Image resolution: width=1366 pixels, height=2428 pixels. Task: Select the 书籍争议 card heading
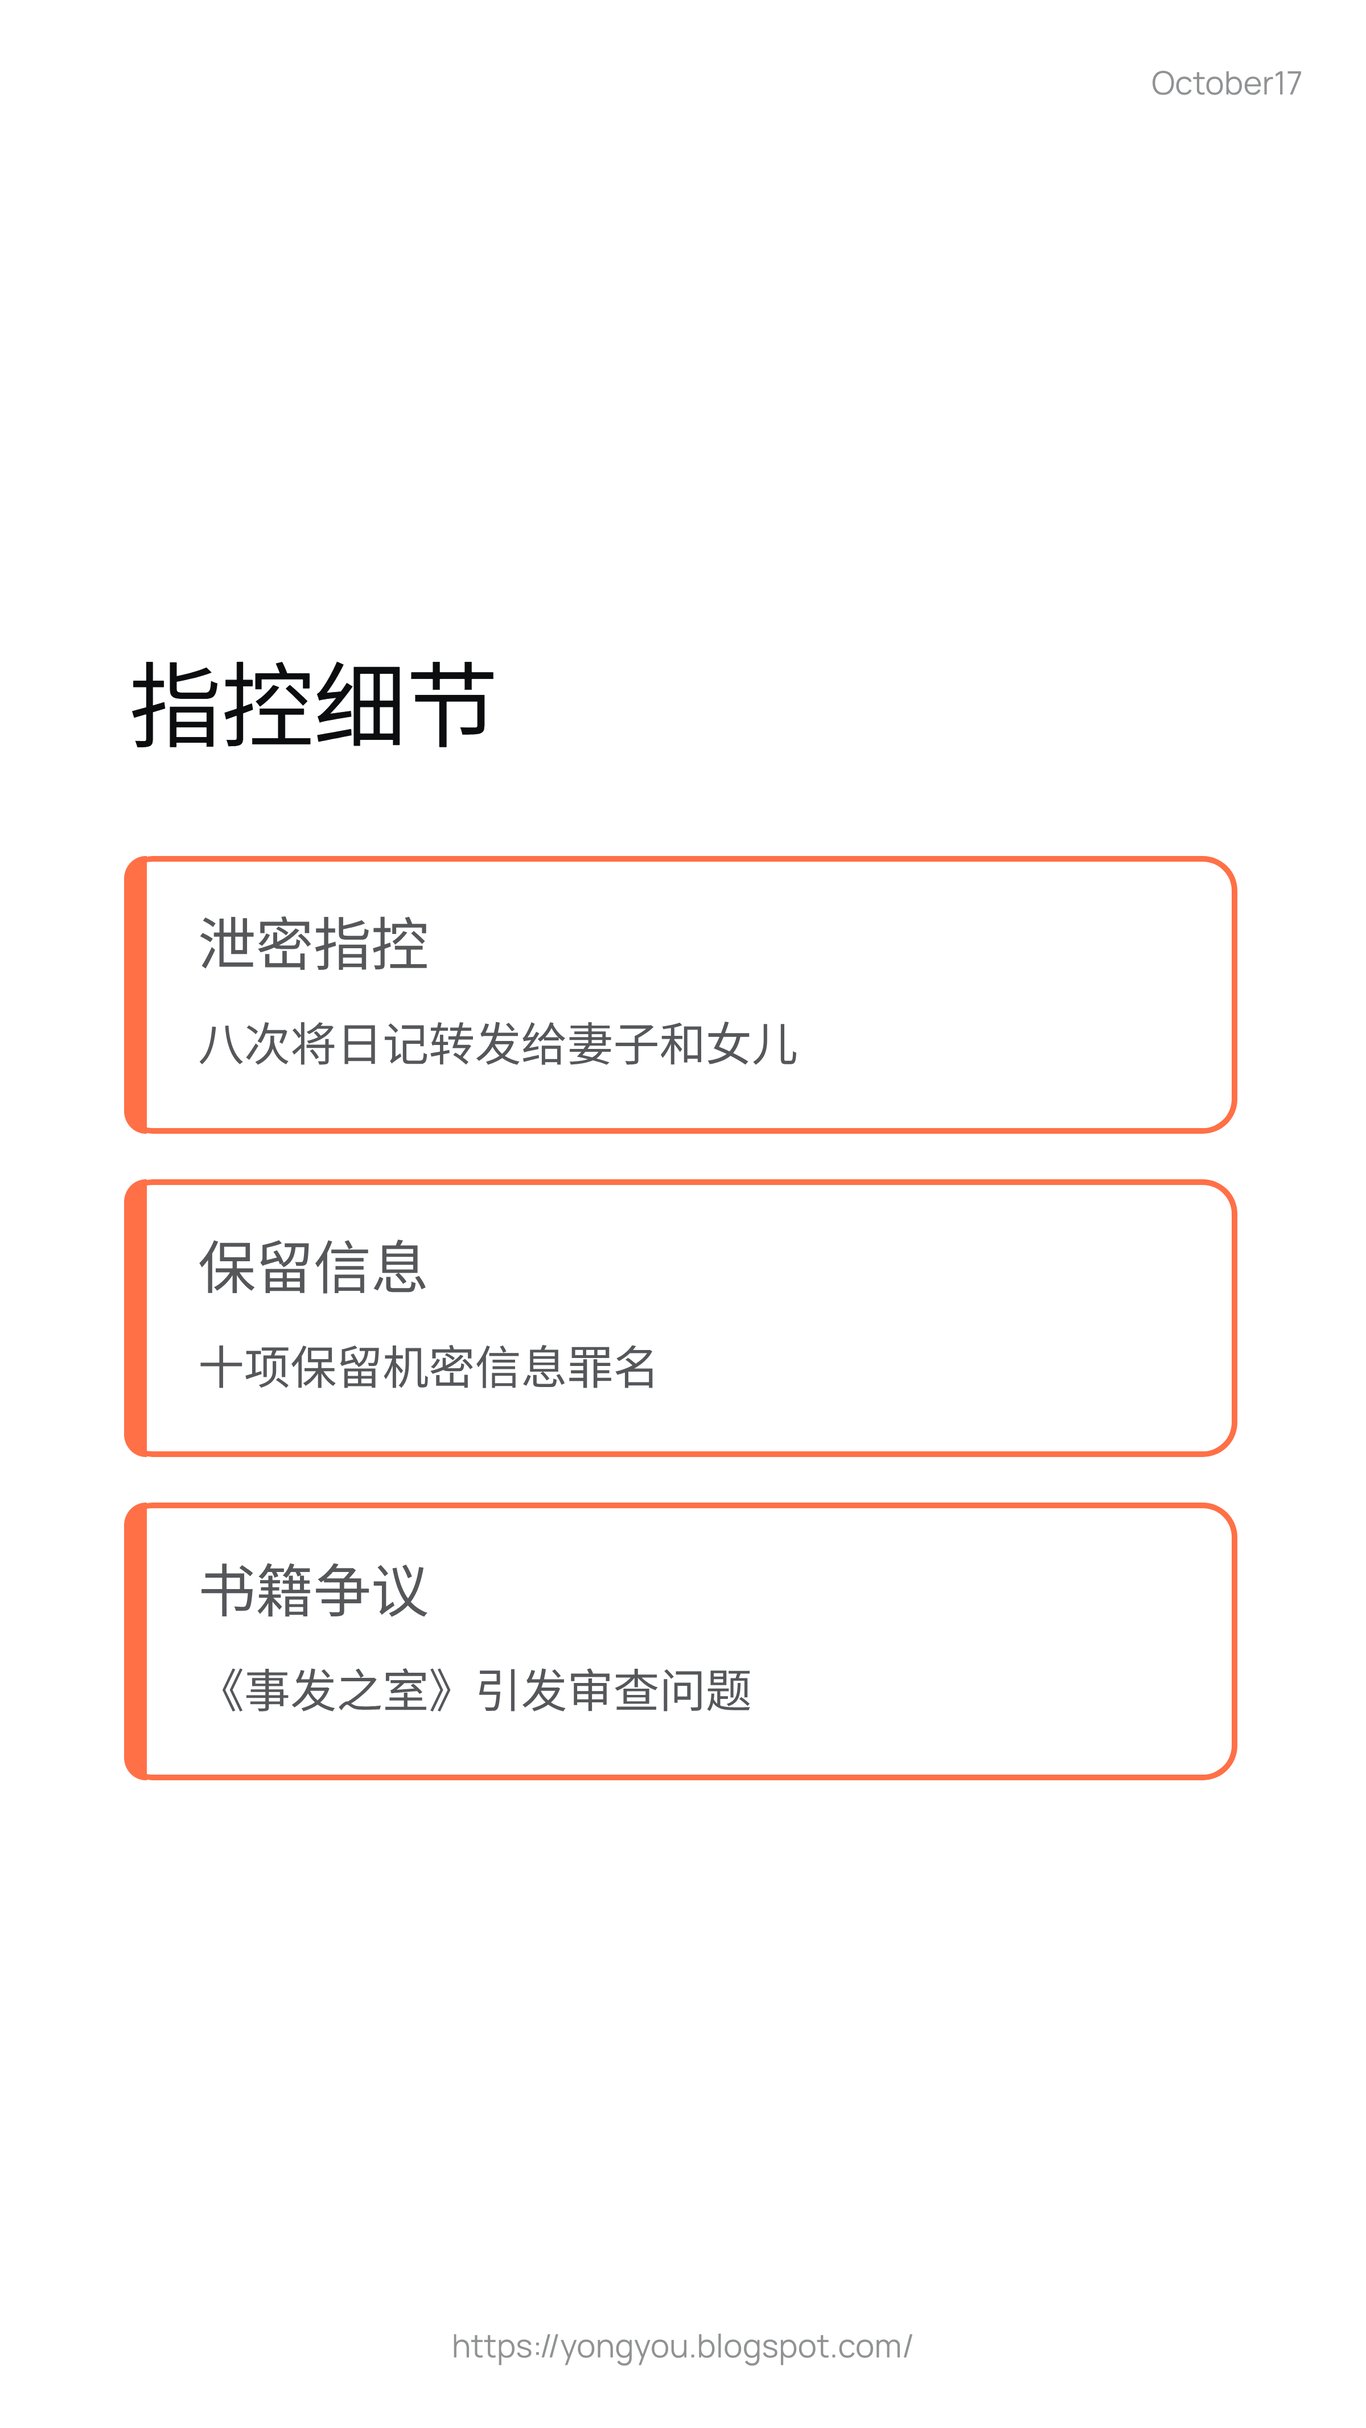click(313, 1590)
